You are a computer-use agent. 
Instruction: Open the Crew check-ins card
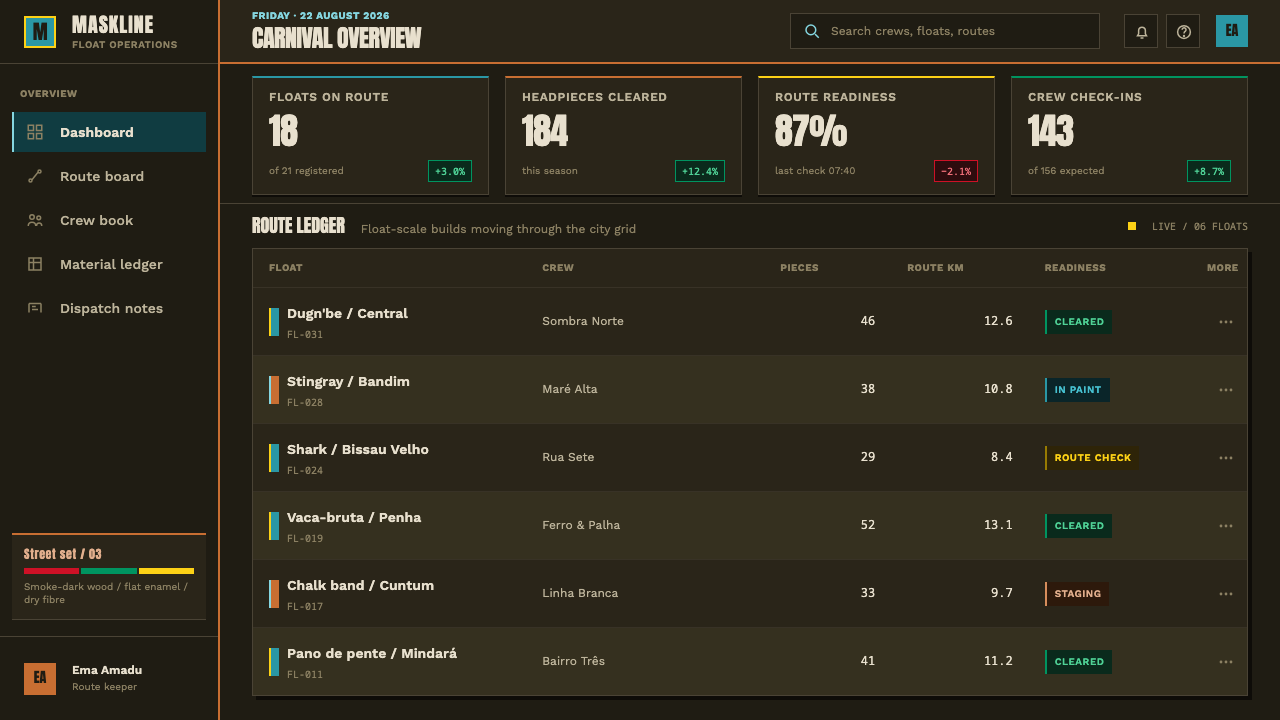(1129, 135)
